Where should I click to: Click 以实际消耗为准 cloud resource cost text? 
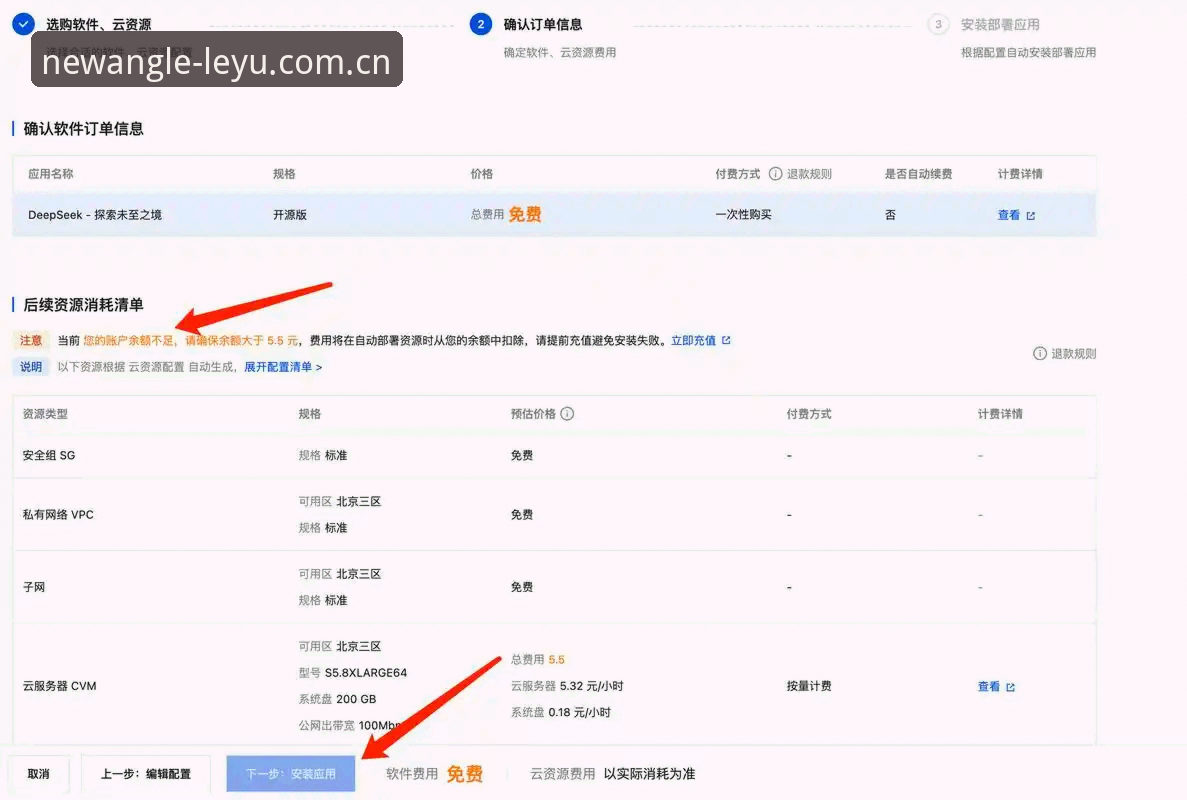click(x=650, y=774)
